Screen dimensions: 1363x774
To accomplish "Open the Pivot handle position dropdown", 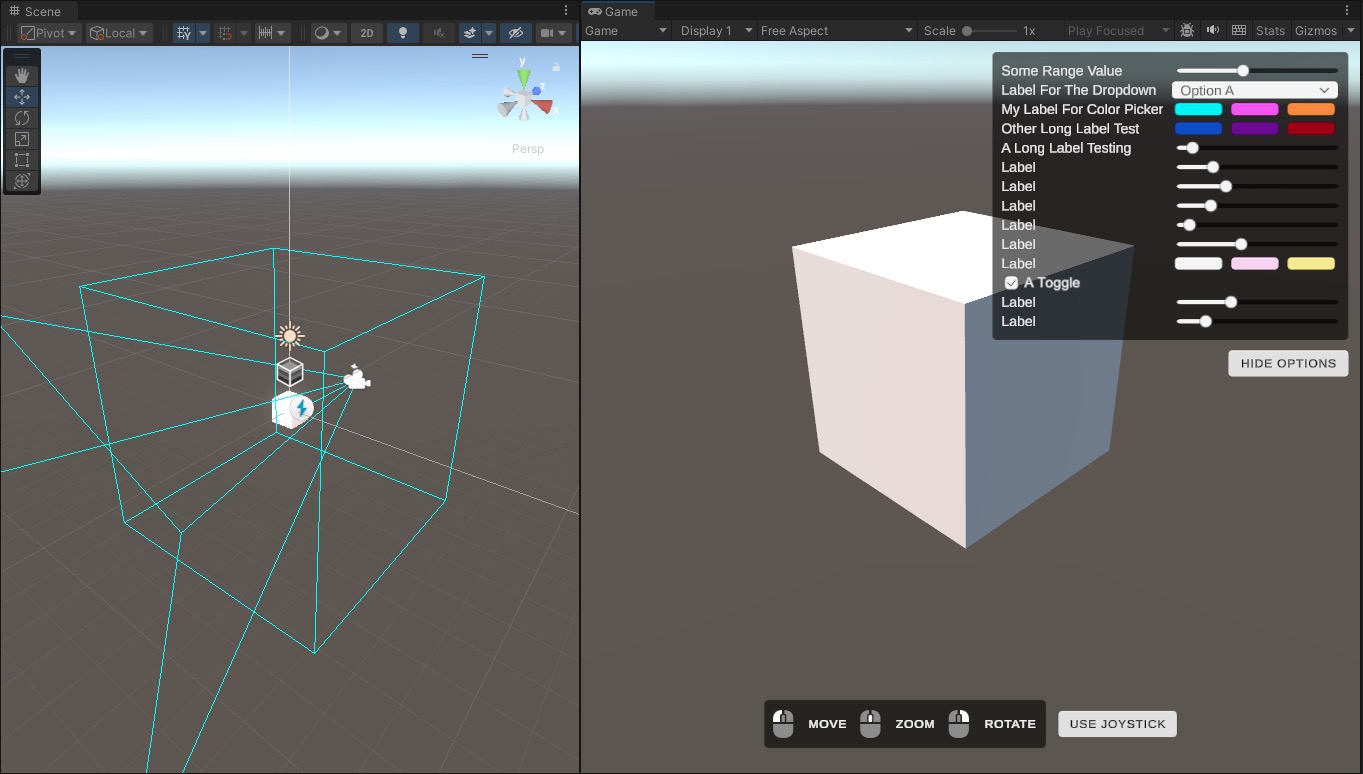I will (x=50, y=33).
